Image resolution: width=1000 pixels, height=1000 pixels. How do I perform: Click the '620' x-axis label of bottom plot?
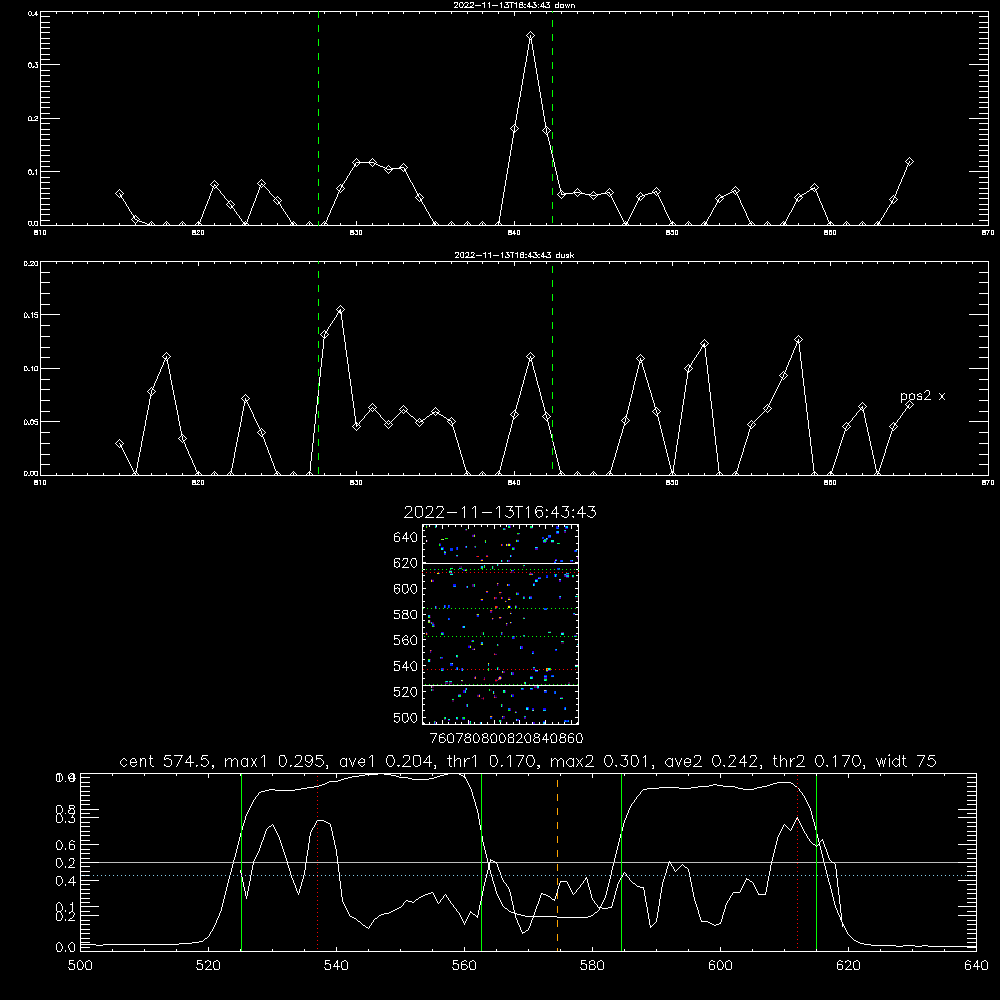(848, 966)
